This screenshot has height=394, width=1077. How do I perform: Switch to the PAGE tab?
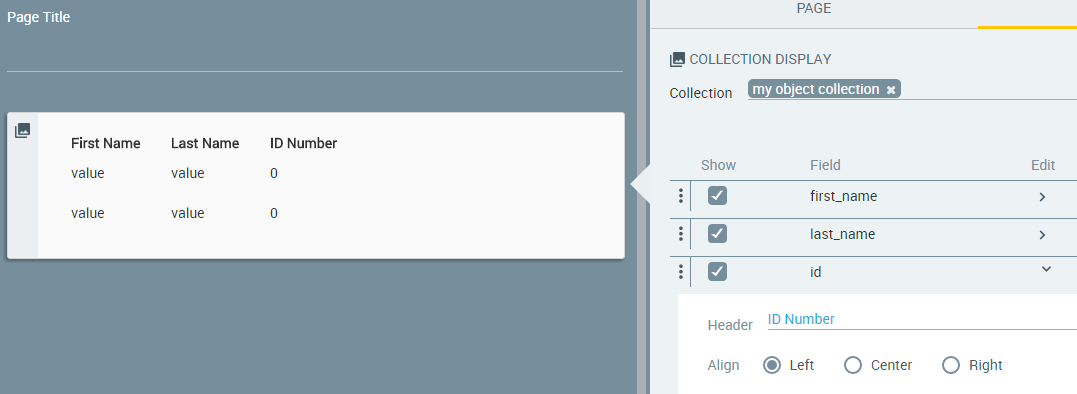click(x=814, y=9)
